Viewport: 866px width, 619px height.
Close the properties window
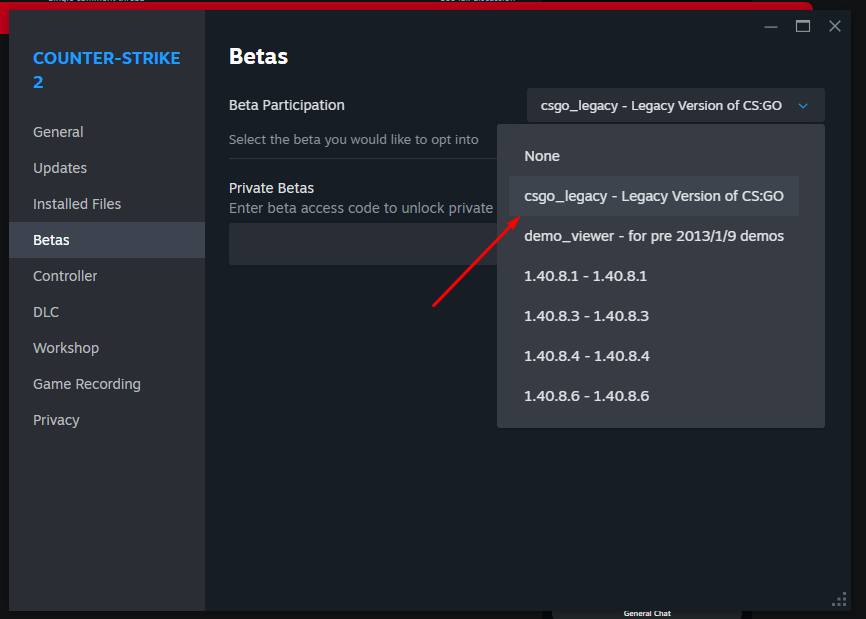835,26
